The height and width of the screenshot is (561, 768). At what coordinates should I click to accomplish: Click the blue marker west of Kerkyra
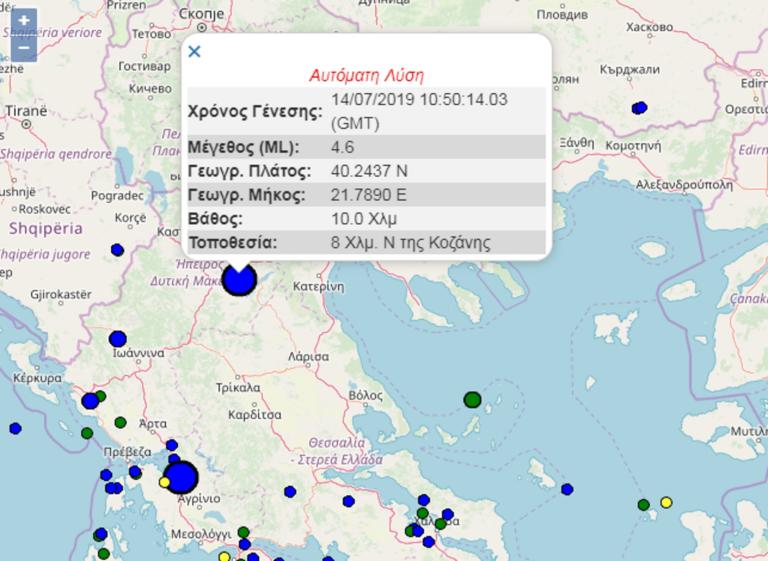pyautogui.click(x=15, y=428)
